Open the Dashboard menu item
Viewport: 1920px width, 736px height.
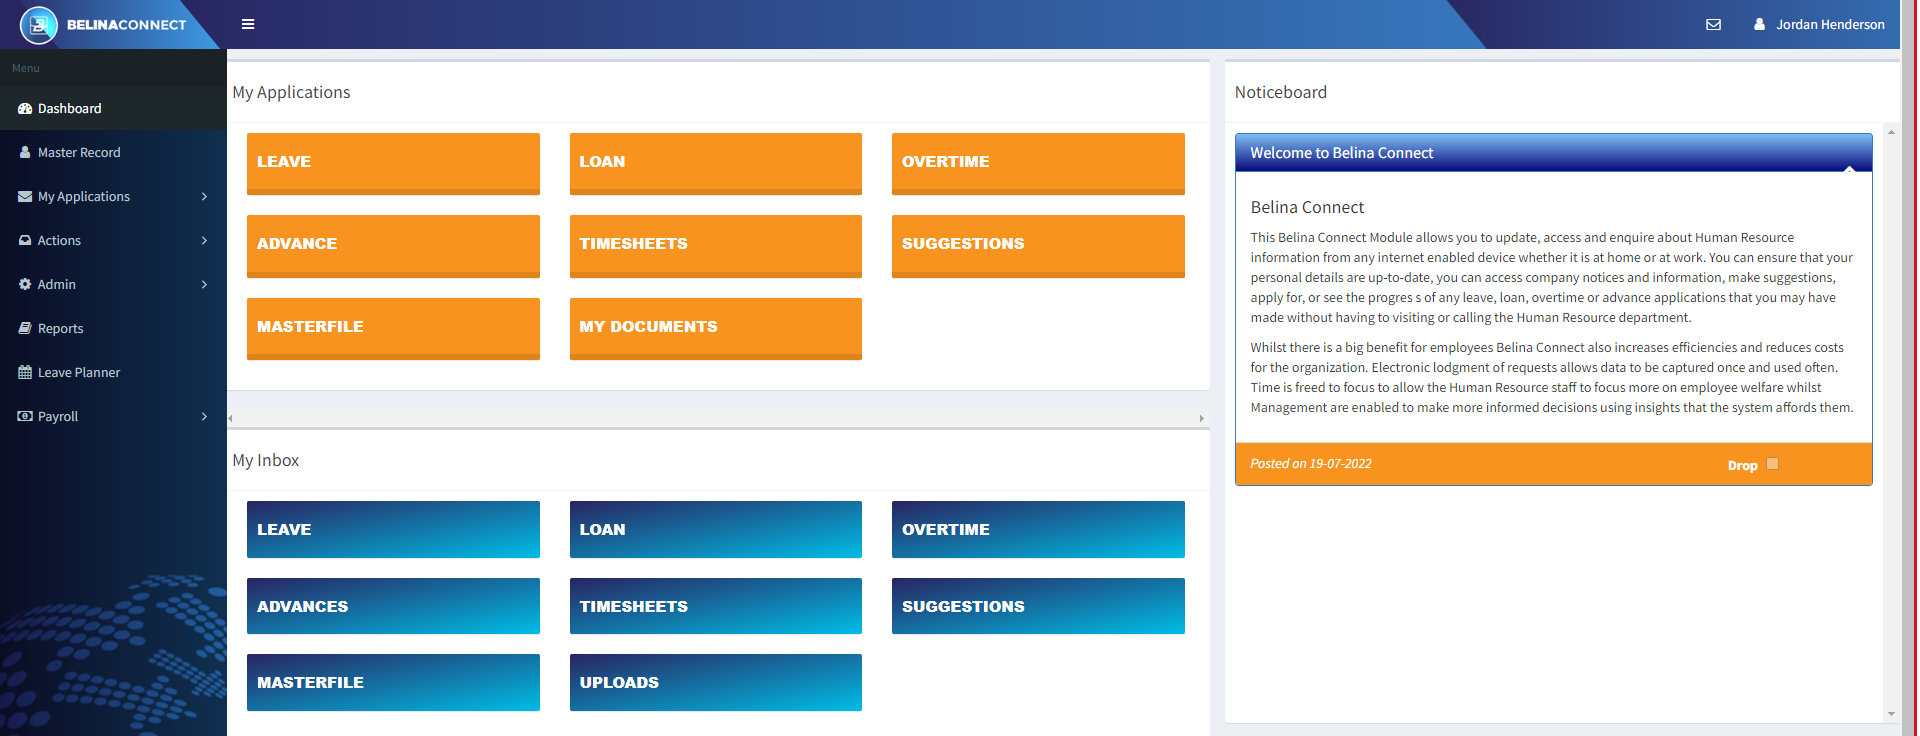113,108
